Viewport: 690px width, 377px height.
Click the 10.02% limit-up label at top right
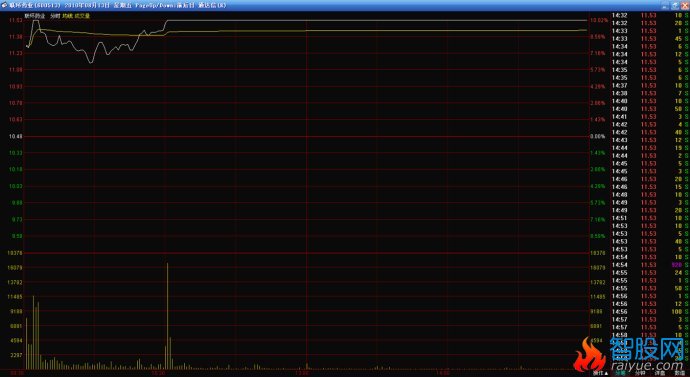(599, 20)
